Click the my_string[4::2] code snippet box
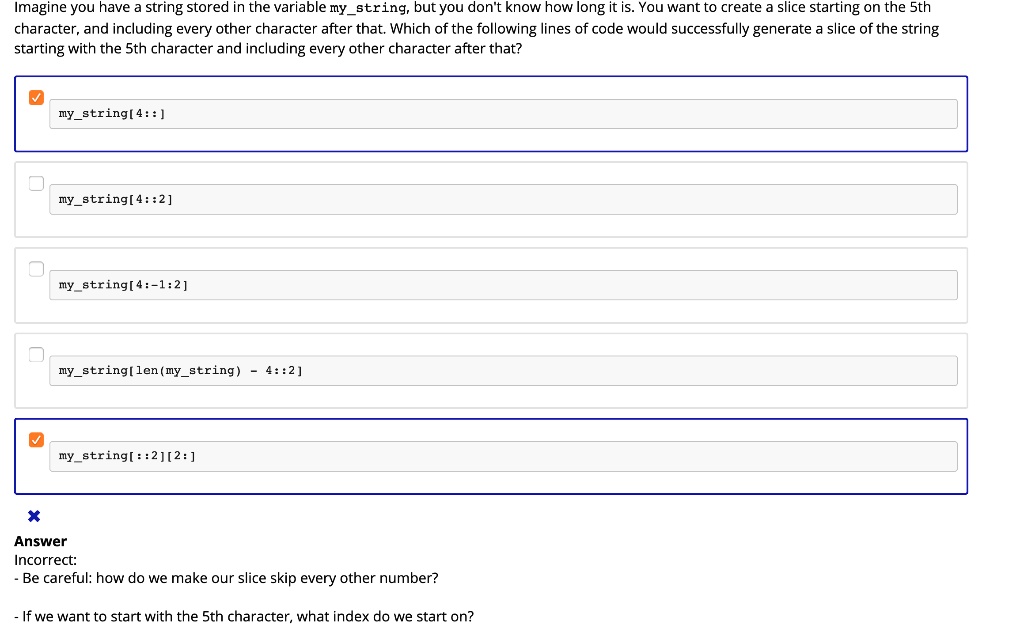 point(503,200)
